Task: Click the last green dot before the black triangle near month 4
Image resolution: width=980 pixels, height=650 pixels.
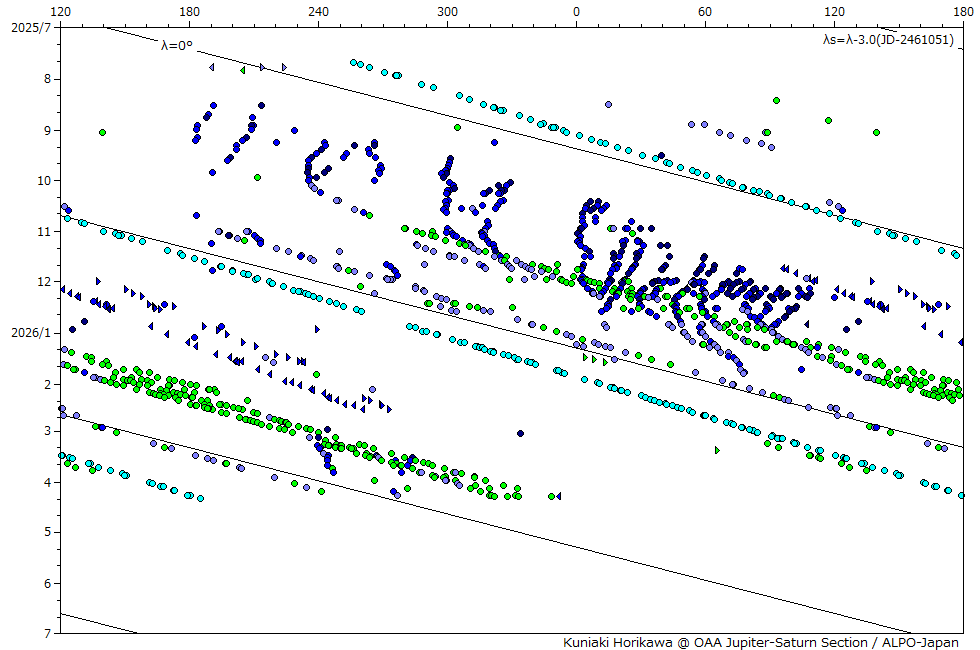Action: (551, 496)
